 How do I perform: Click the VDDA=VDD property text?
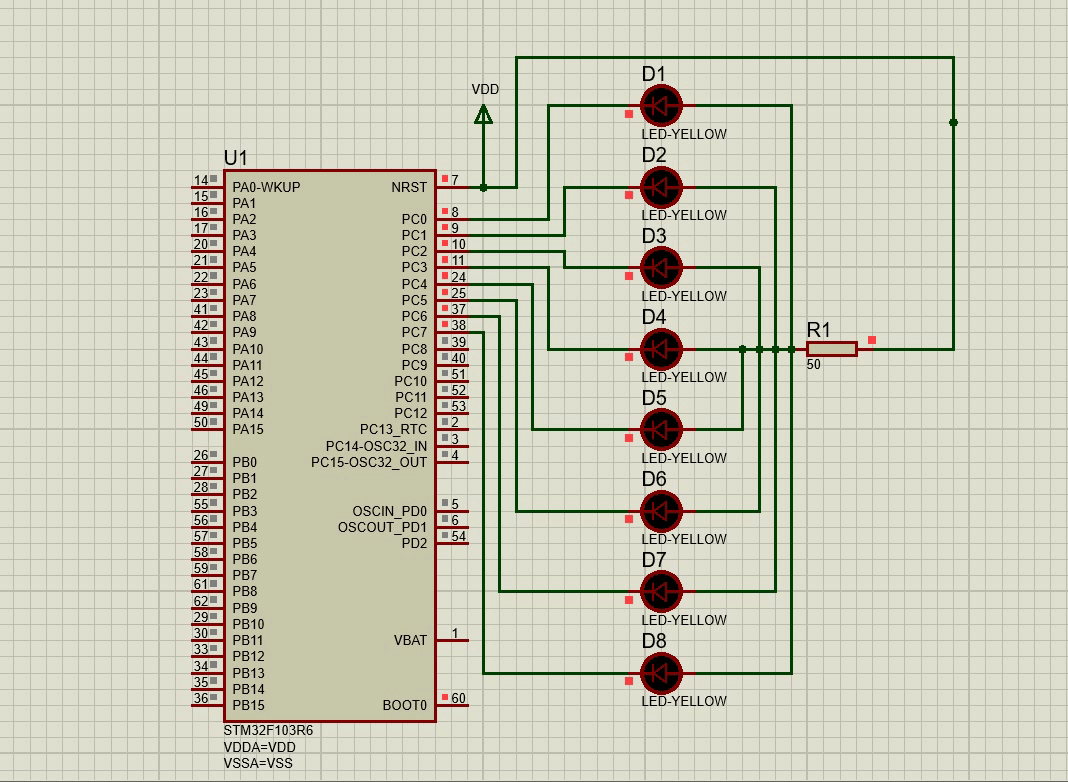click(260, 747)
